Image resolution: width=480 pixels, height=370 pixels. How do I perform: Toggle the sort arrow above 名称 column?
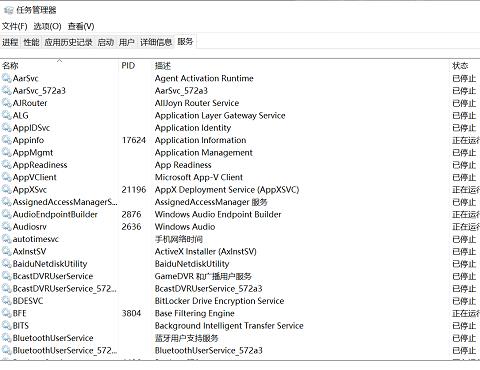click(x=60, y=60)
